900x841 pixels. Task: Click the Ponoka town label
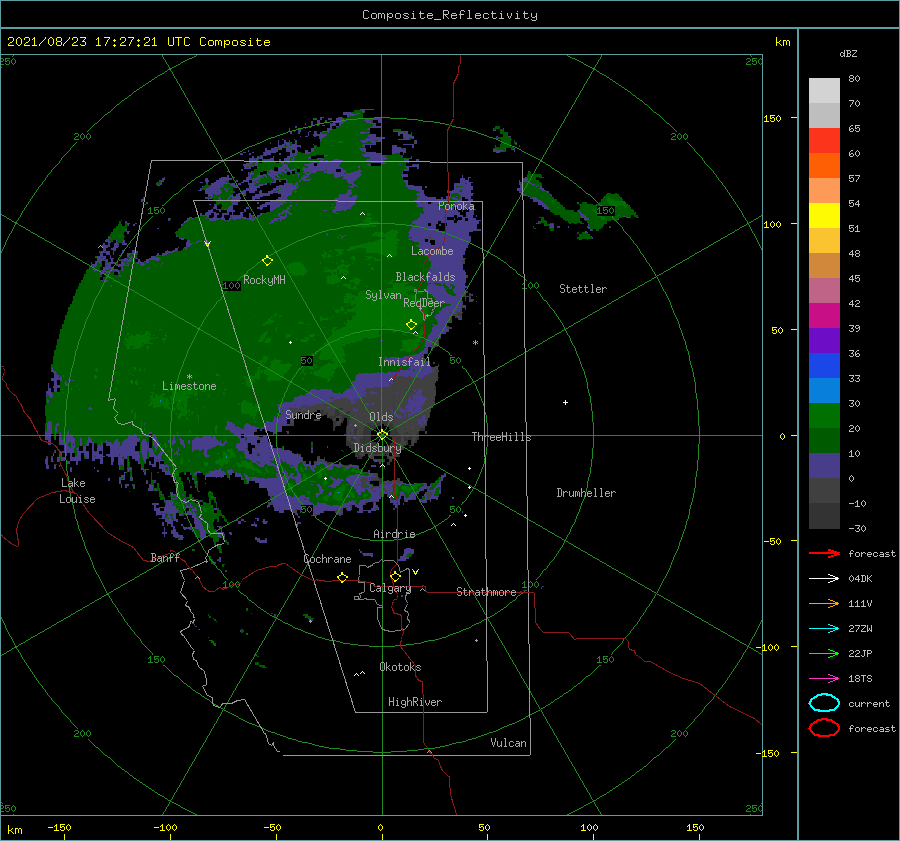456,206
